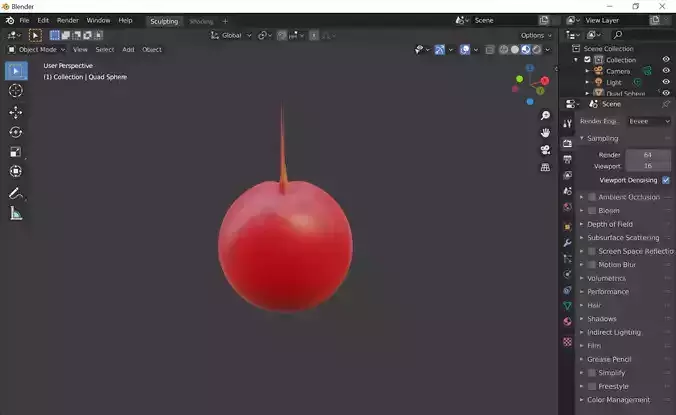Screen dimensions: 676x415
Task: Open Material properties tab (red sphere)
Action: [x=567, y=321]
